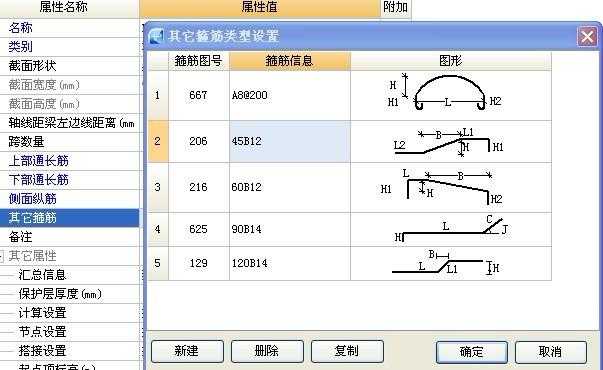Select the 名称 property row
603x370 pixels.
click(x=70, y=28)
